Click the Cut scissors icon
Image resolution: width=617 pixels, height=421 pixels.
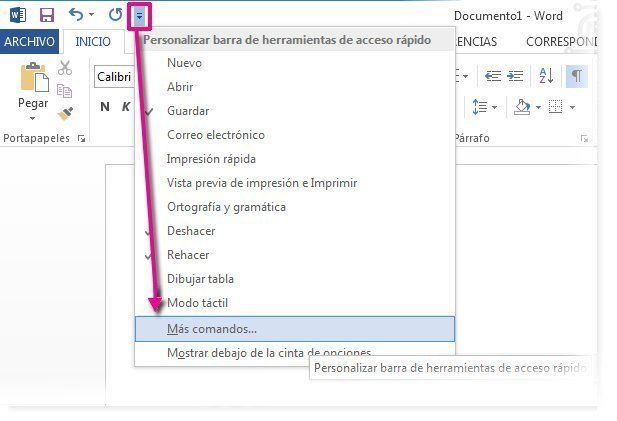pos(65,68)
